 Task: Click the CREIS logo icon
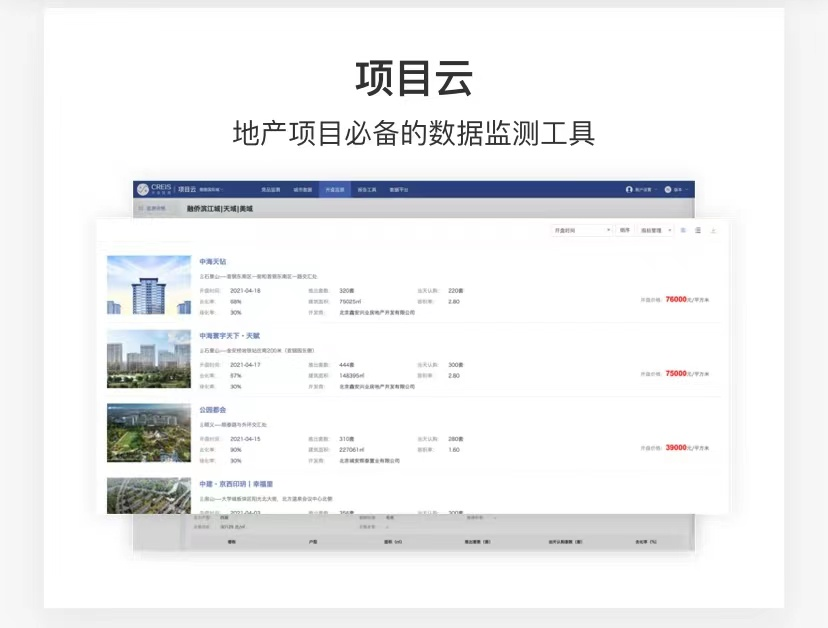[x=143, y=189]
